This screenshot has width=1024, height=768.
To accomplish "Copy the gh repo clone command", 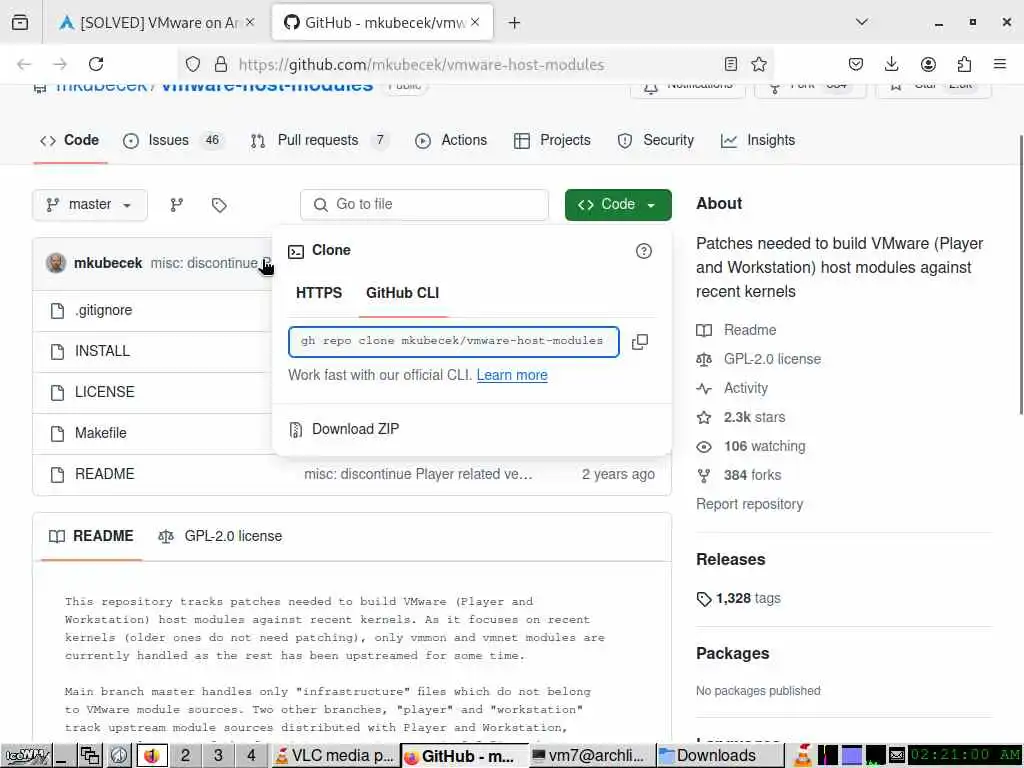I will pyautogui.click(x=640, y=342).
